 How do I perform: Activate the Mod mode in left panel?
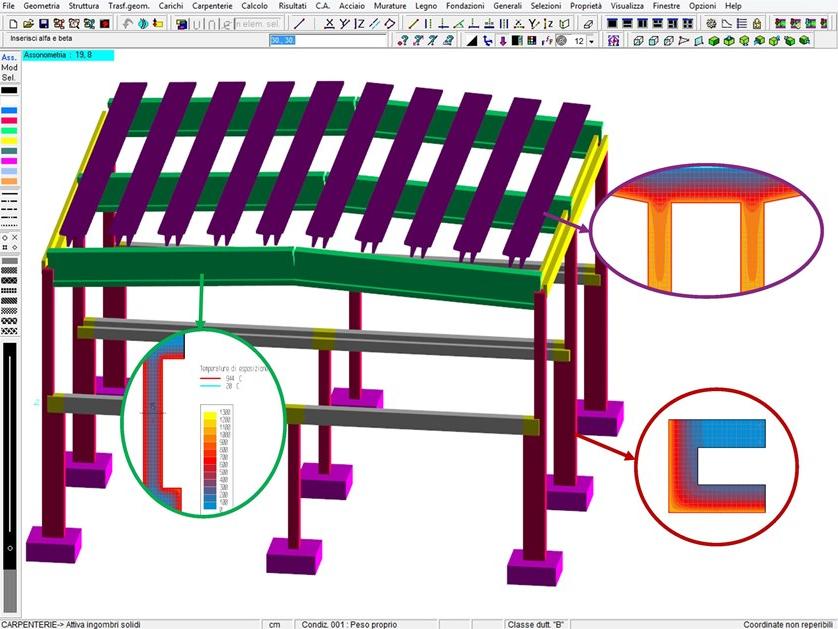tap(9, 68)
